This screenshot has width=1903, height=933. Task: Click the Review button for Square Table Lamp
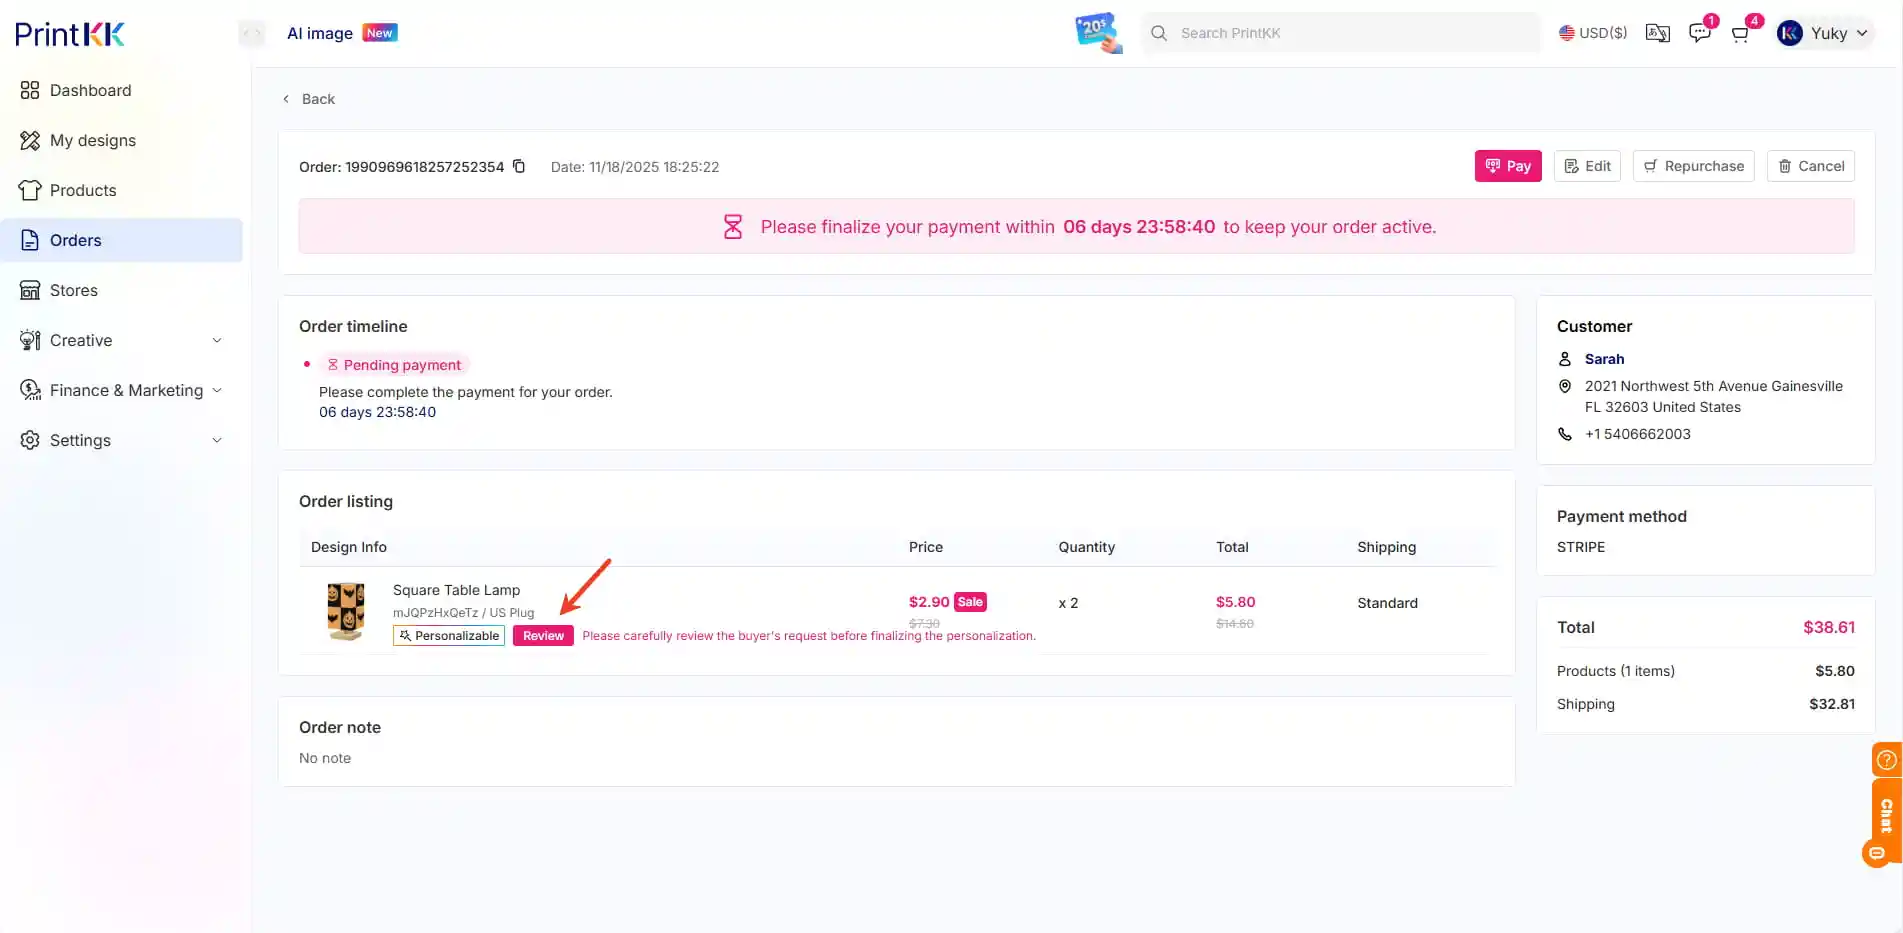point(543,635)
